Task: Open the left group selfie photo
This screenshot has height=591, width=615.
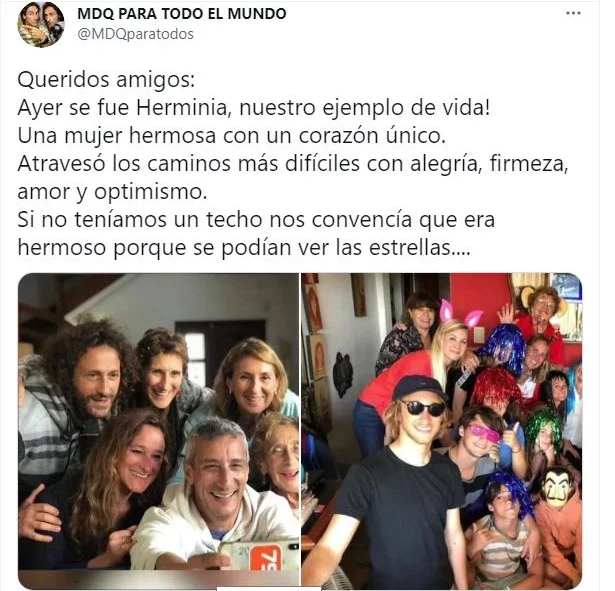Action: (158, 422)
